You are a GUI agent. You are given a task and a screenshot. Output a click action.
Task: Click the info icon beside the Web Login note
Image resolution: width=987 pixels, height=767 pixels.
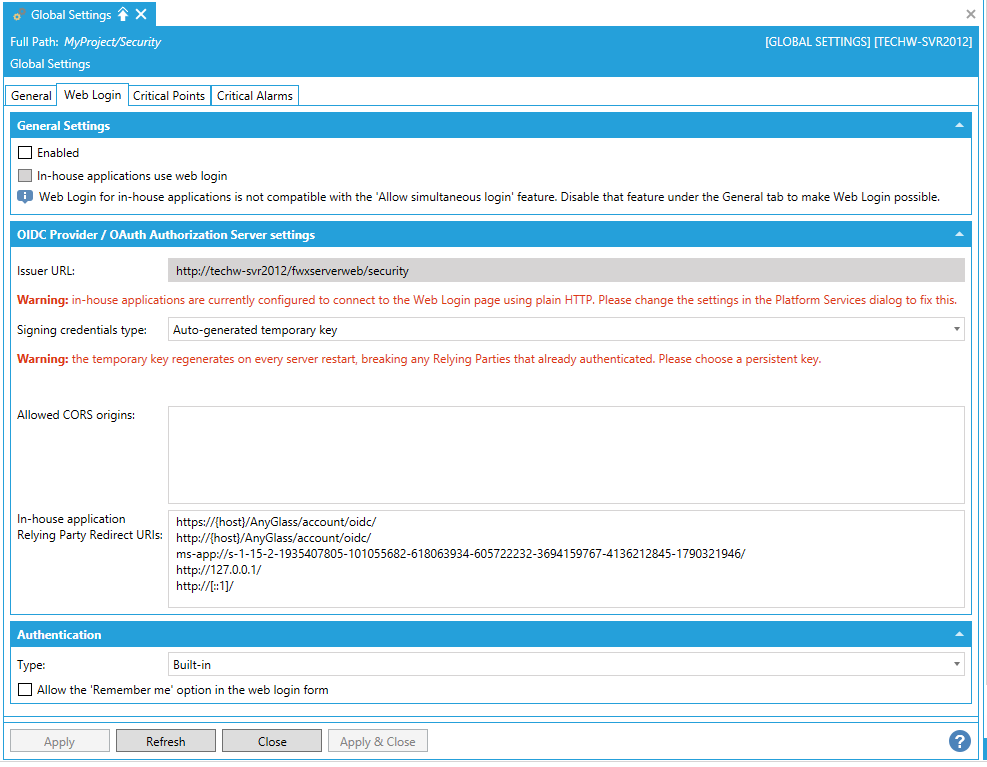point(25,197)
